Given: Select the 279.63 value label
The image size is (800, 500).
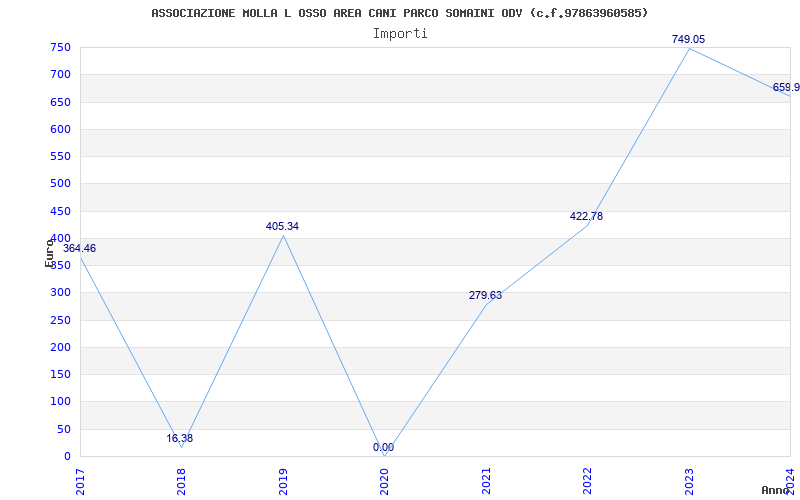Looking at the screenshot, I should (x=485, y=295).
